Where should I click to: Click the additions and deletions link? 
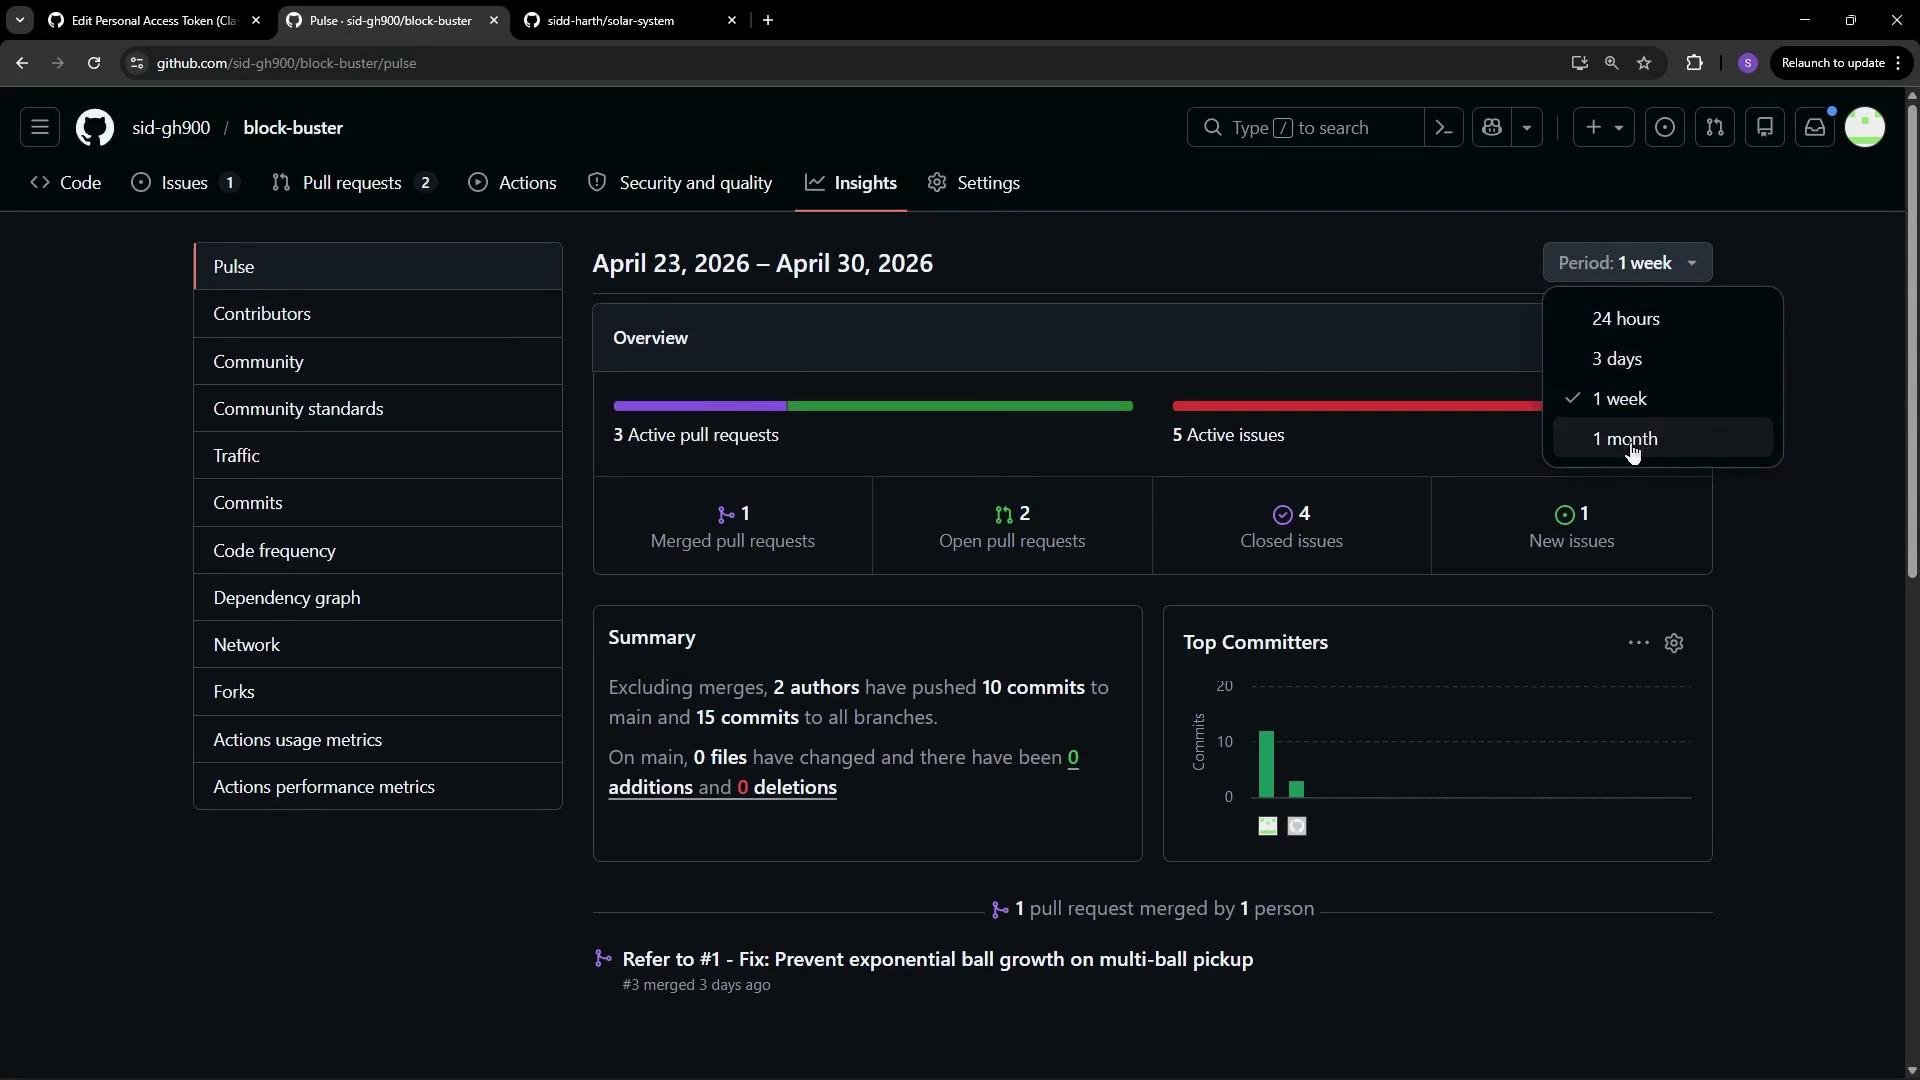tap(843, 773)
